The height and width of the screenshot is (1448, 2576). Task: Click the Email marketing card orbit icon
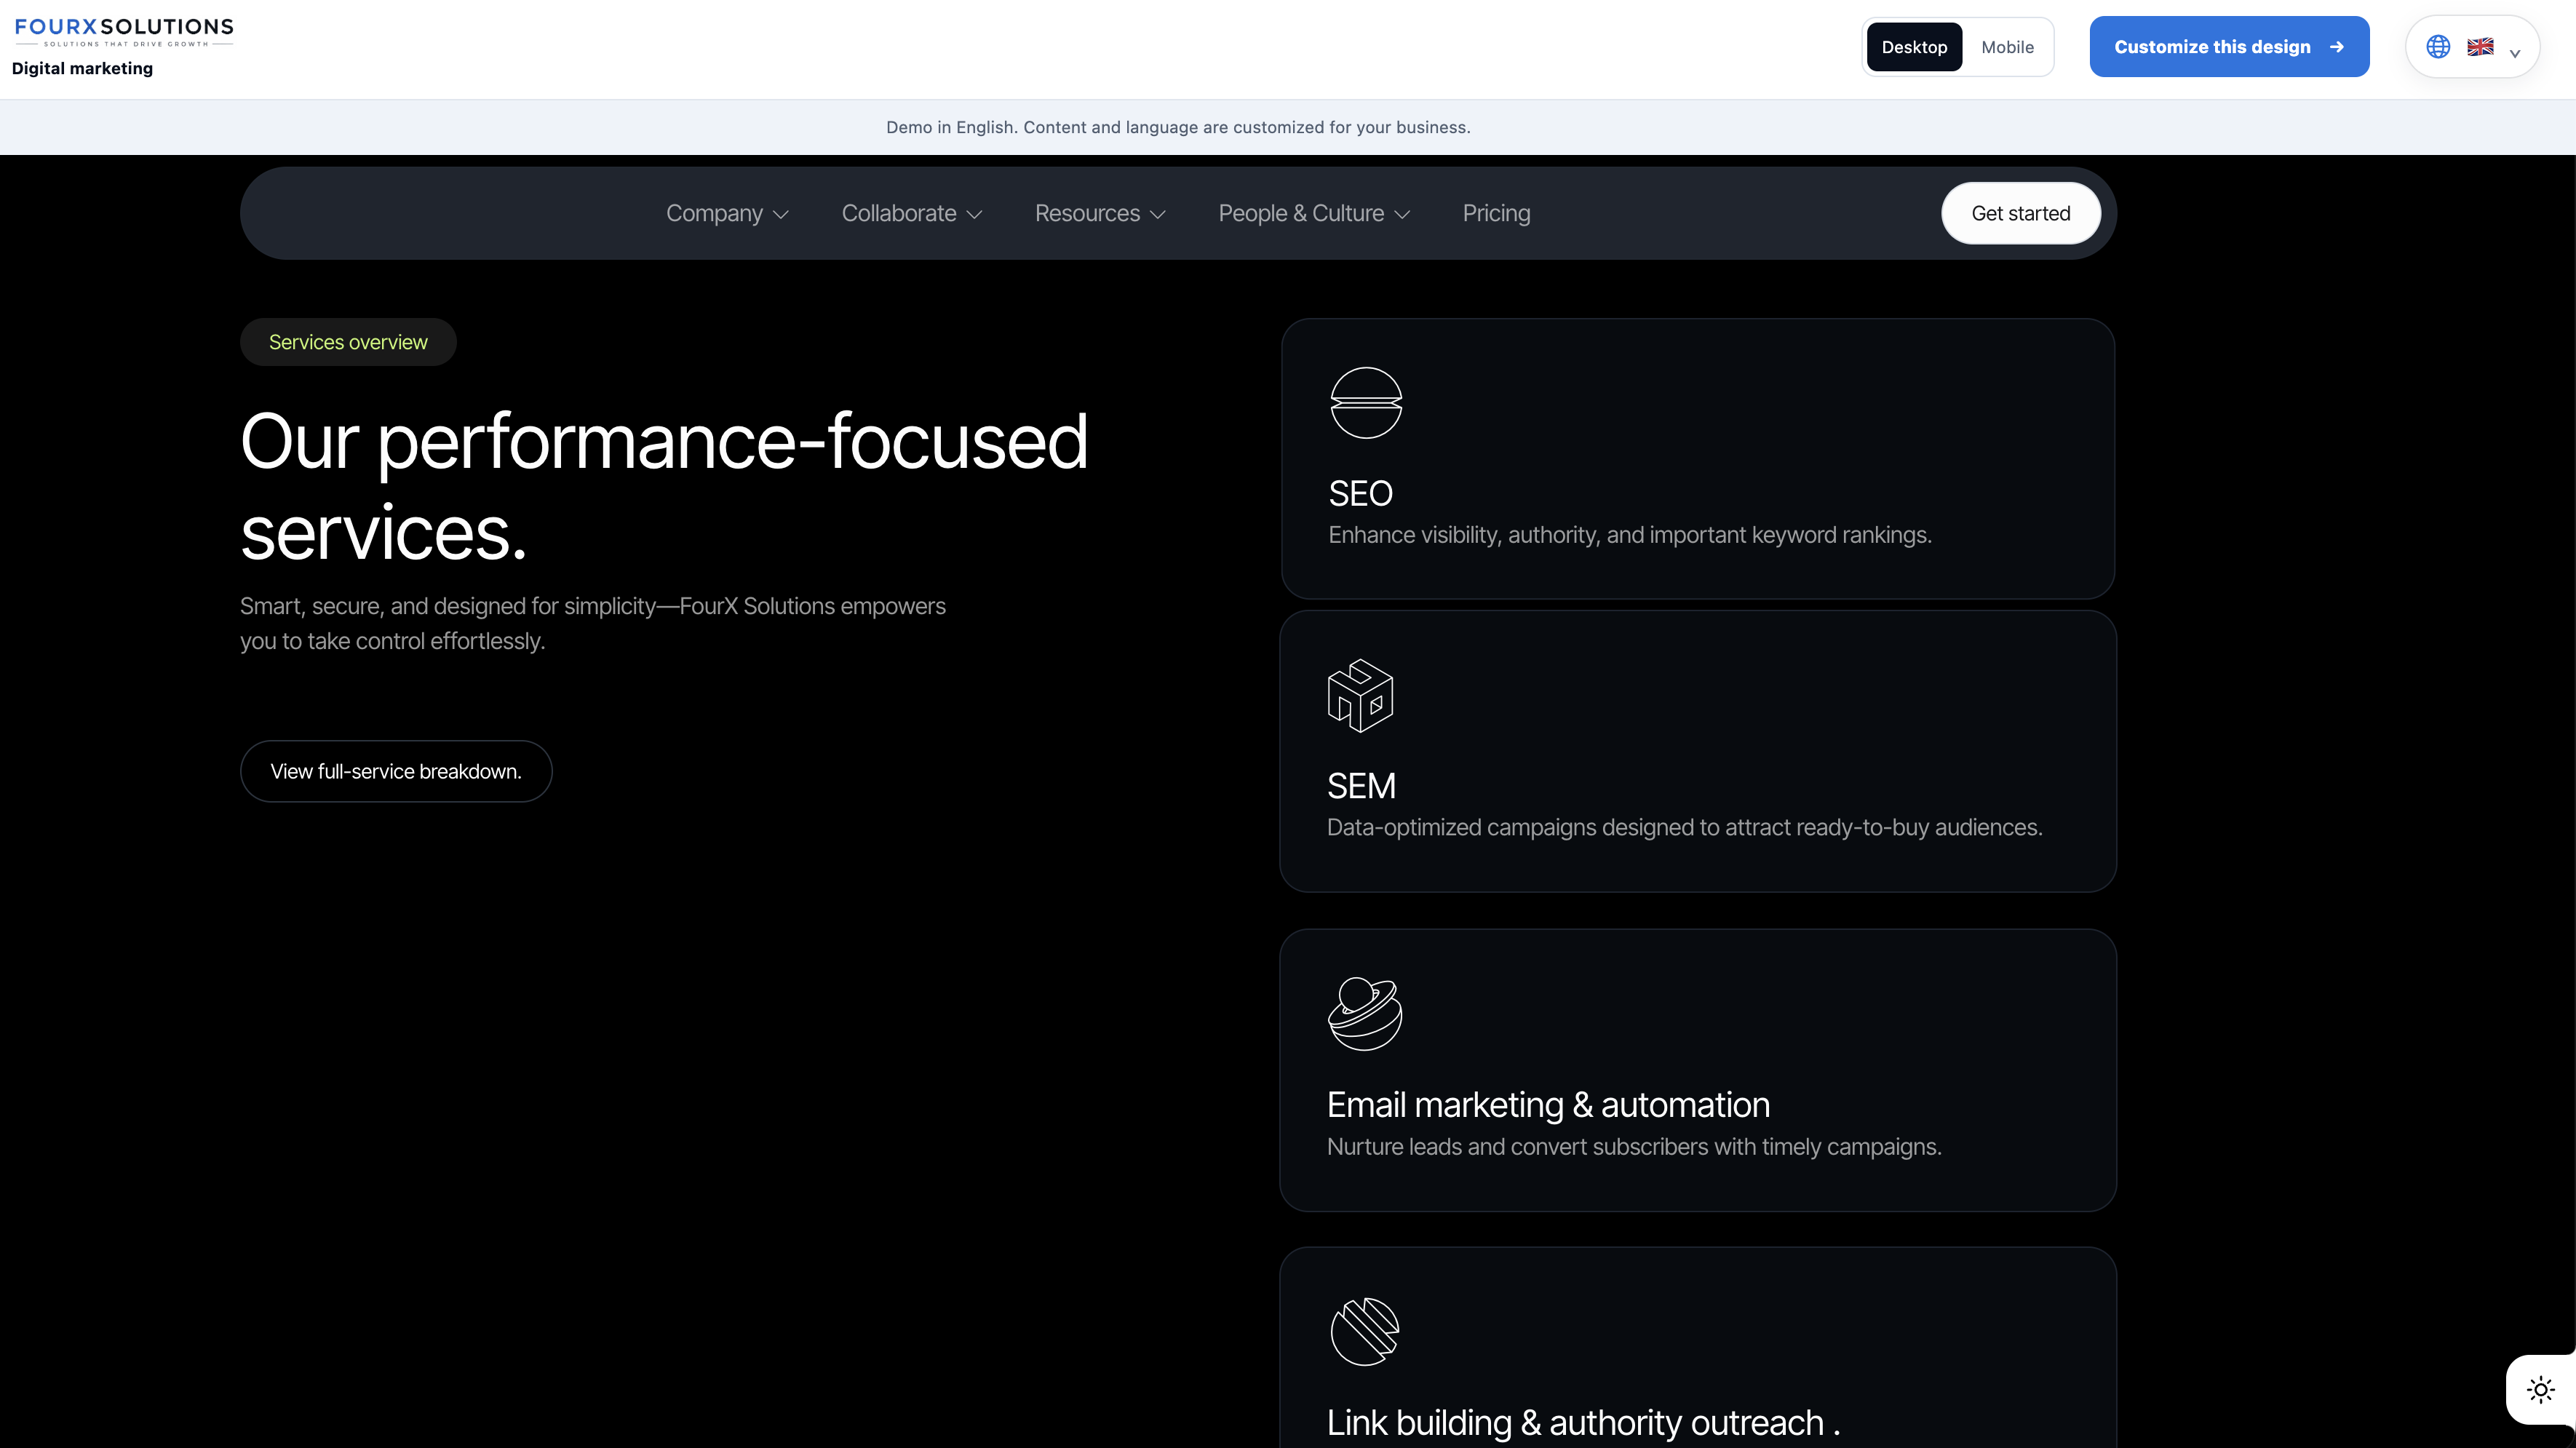(x=1365, y=1013)
